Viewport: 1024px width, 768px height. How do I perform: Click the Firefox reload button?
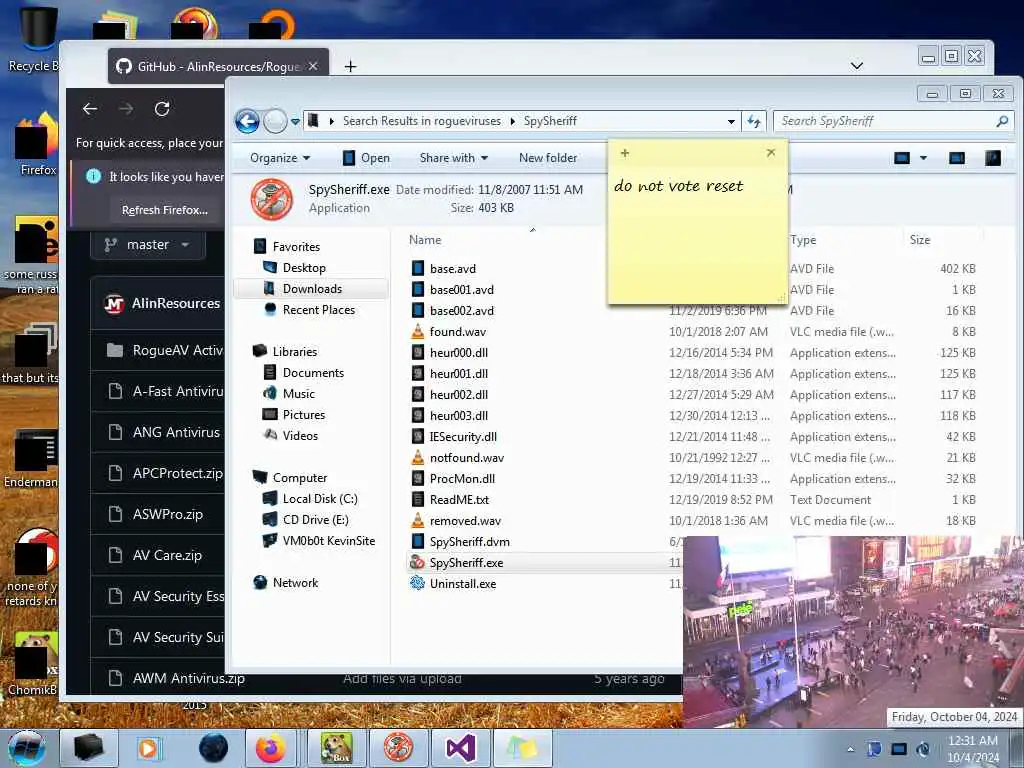[162, 108]
